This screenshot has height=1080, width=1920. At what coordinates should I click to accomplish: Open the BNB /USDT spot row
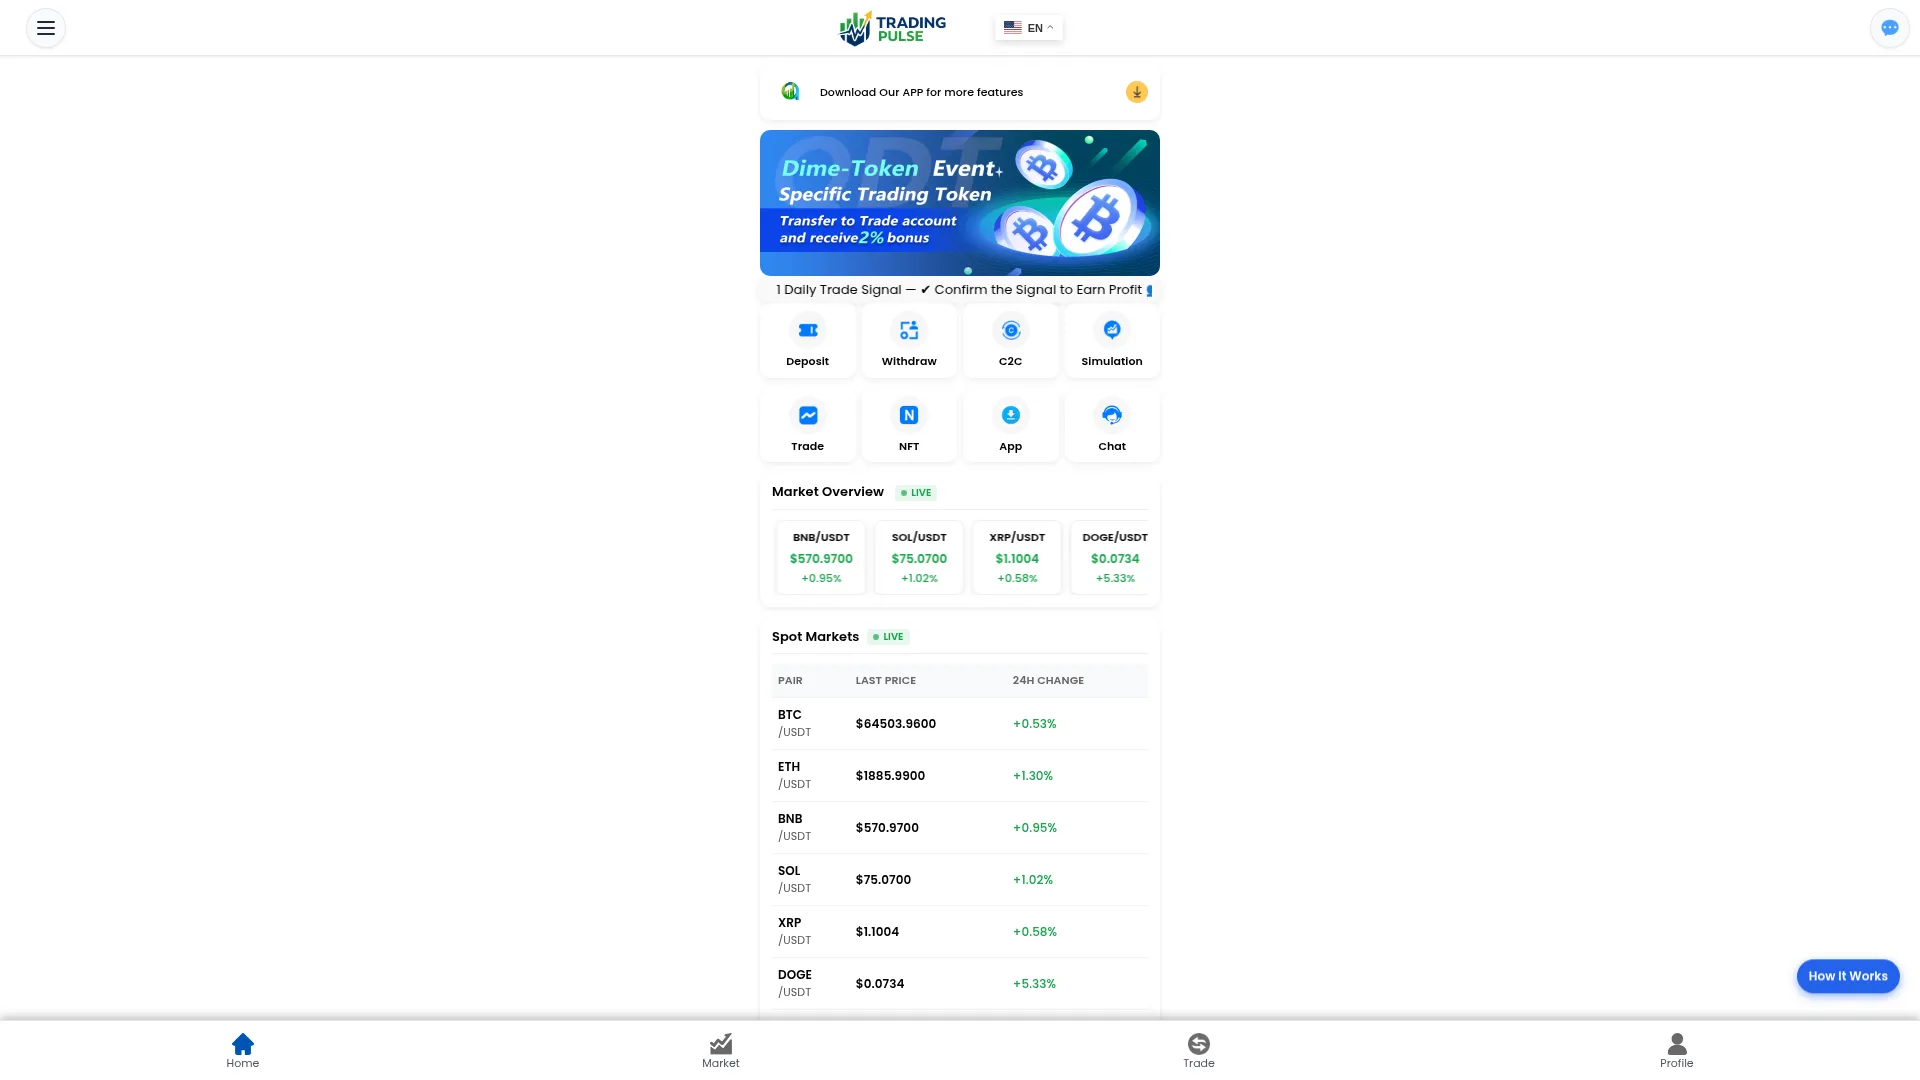(x=960, y=828)
